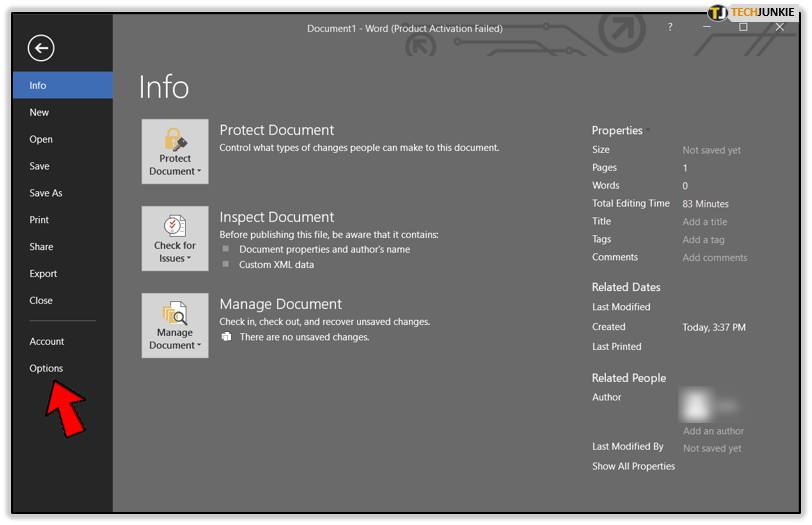
Task: Click 'Document properties and author's name' text
Action: pos(325,250)
